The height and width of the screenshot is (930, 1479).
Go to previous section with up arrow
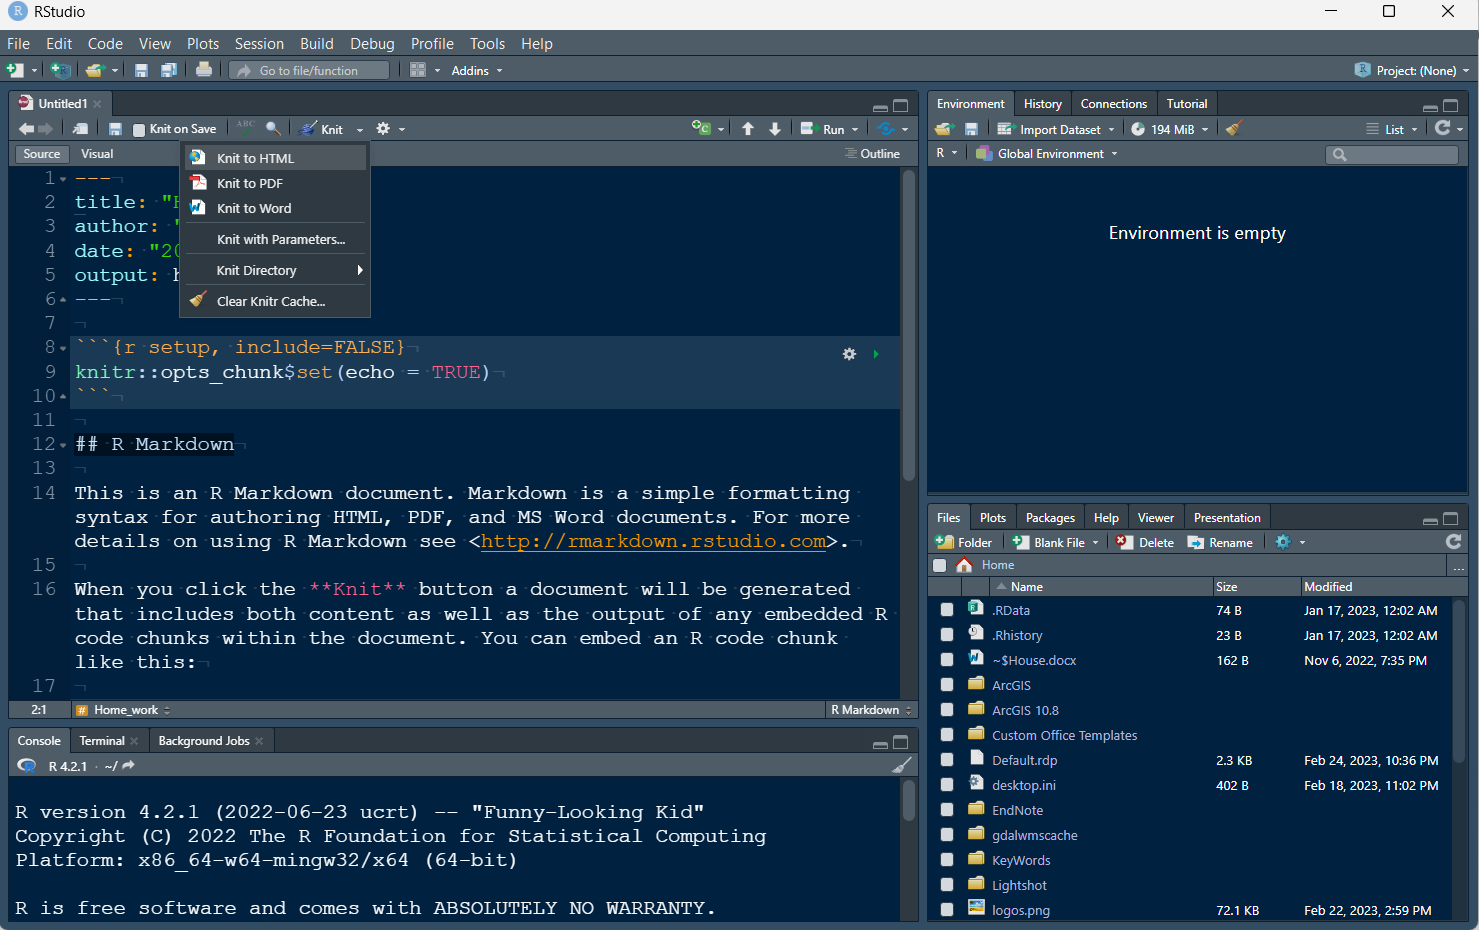[748, 129]
